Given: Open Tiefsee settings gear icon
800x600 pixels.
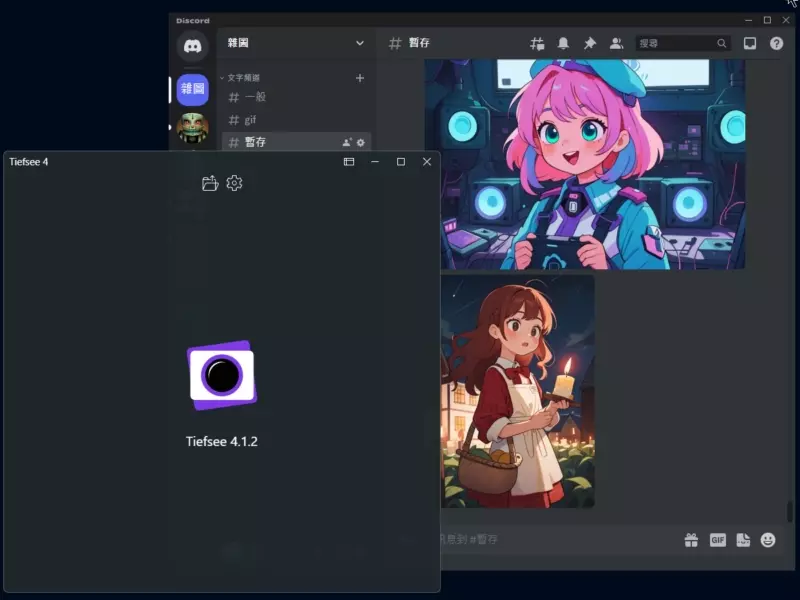Looking at the screenshot, I should (234, 183).
